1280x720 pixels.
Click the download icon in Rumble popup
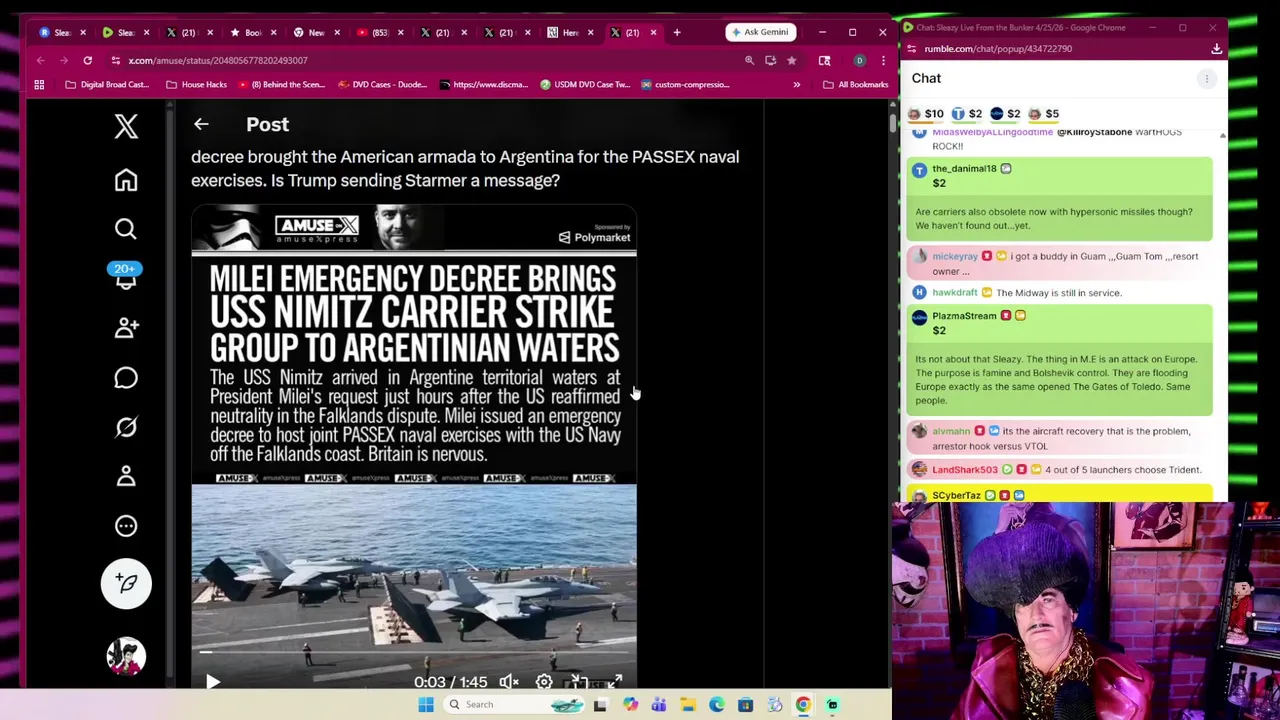[1216, 48]
